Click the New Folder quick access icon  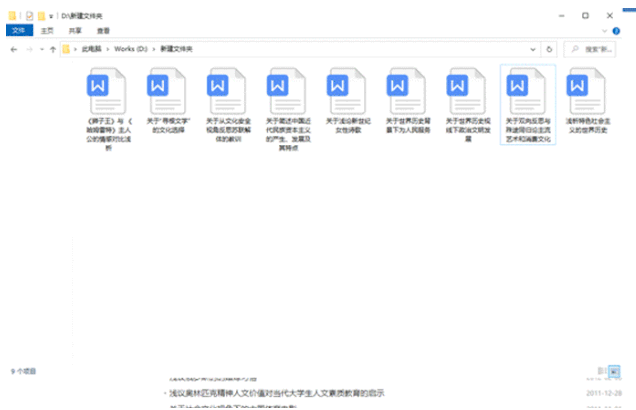point(41,16)
